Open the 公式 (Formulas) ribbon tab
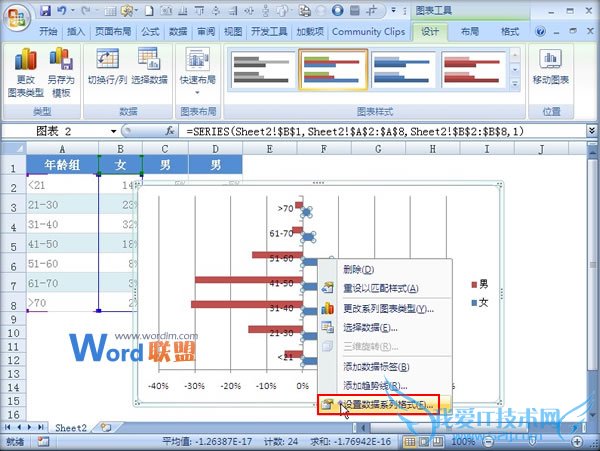The image size is (600, 451). (x=150, y=32)
